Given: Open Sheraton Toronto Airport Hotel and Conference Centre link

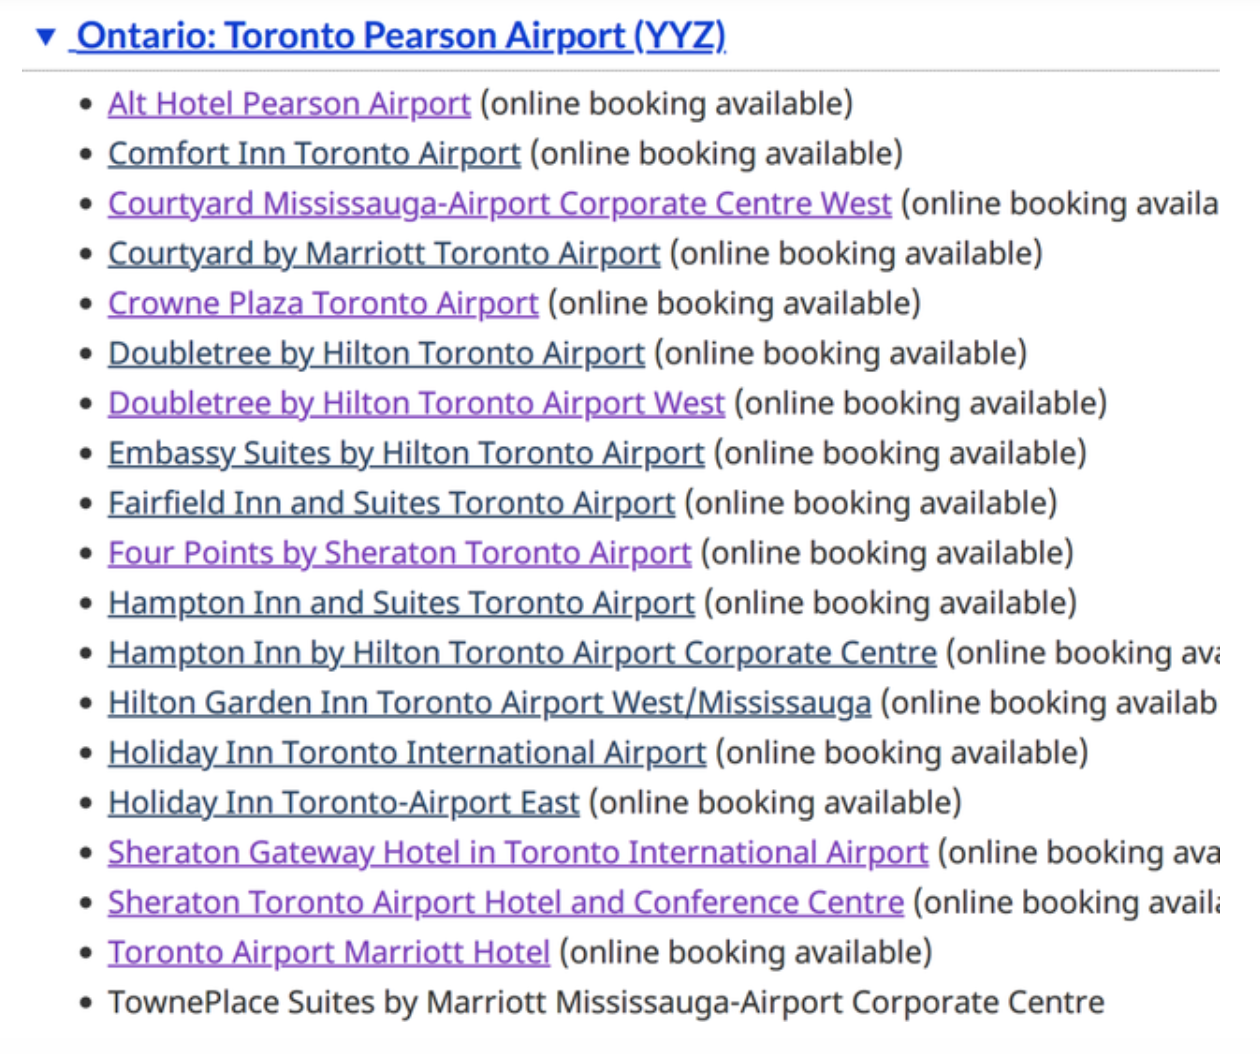Looking at the screenshot, I should tap(506, 903).
